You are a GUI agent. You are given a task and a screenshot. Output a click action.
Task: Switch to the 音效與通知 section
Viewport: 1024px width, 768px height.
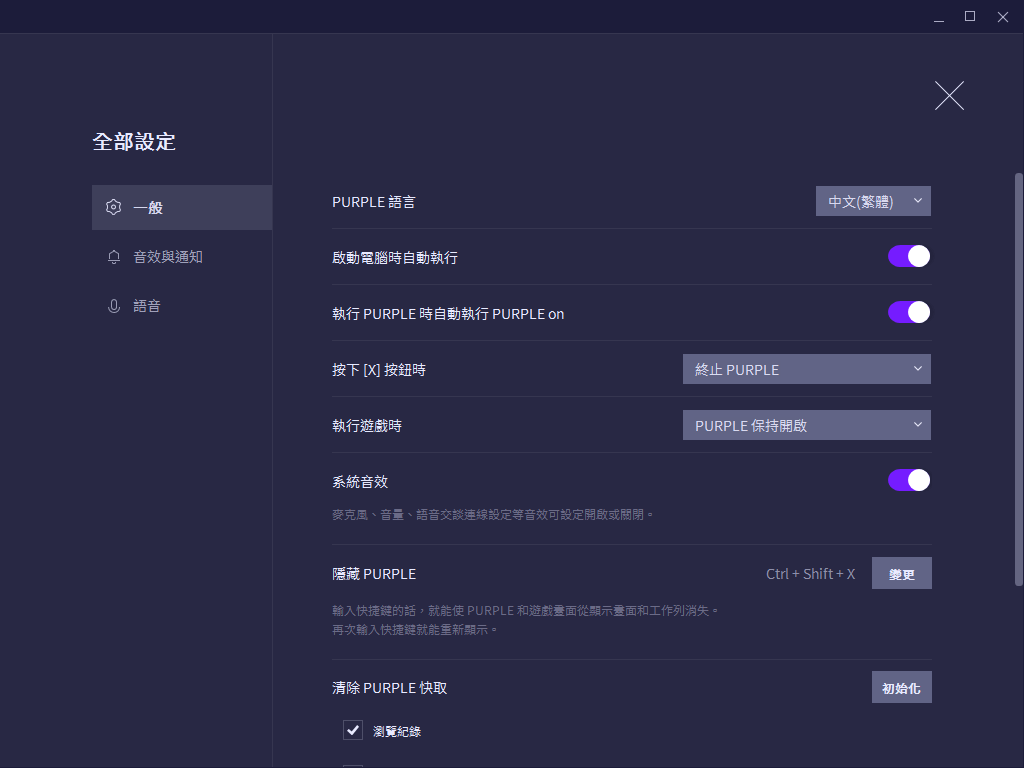[166, 256]
